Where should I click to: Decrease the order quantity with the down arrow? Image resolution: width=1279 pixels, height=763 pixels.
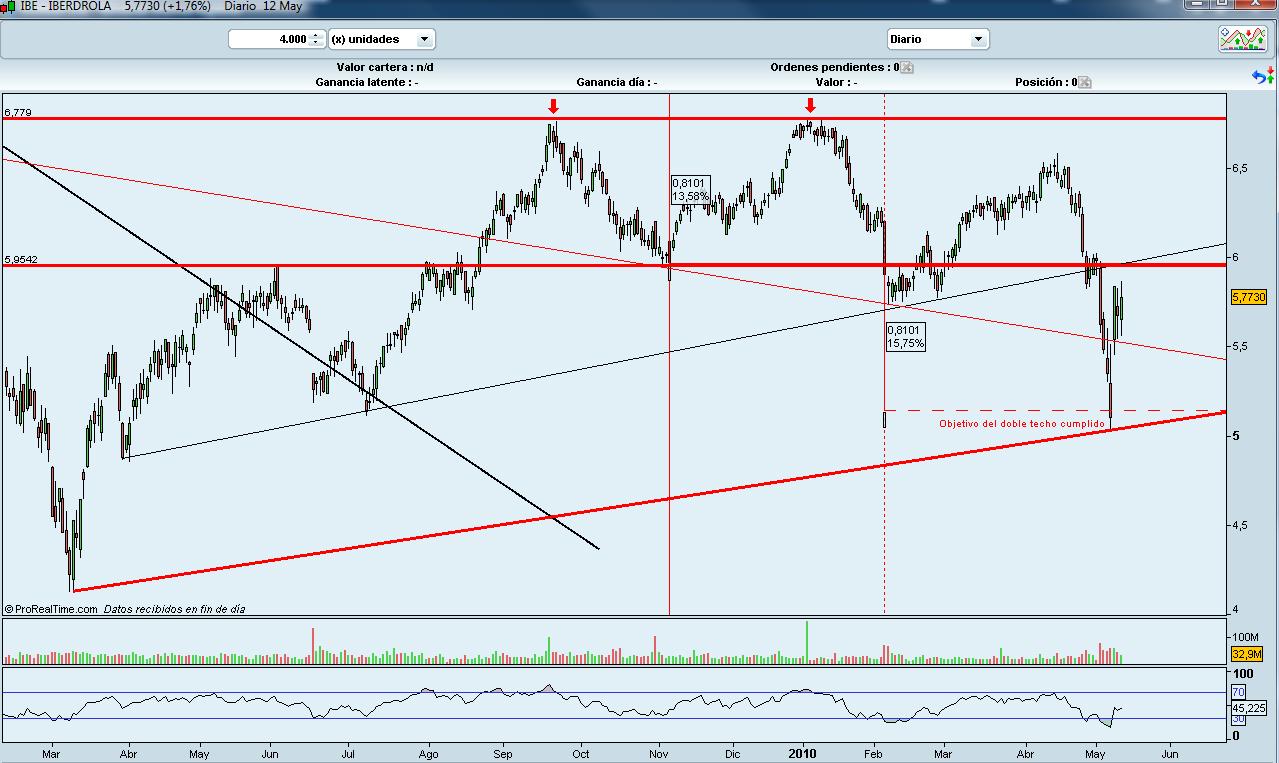[x=316, y=43]
